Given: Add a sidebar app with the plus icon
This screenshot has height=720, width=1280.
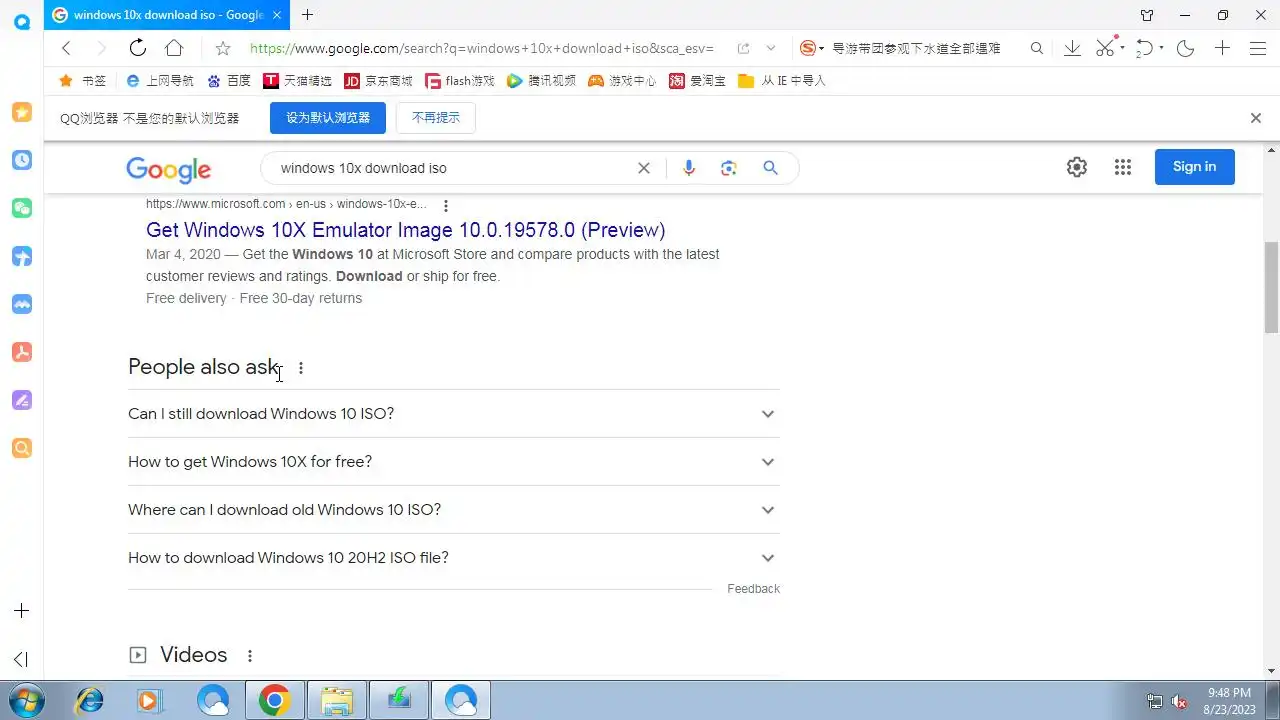Looking at the screenshot, I should (x=22, y=611).
